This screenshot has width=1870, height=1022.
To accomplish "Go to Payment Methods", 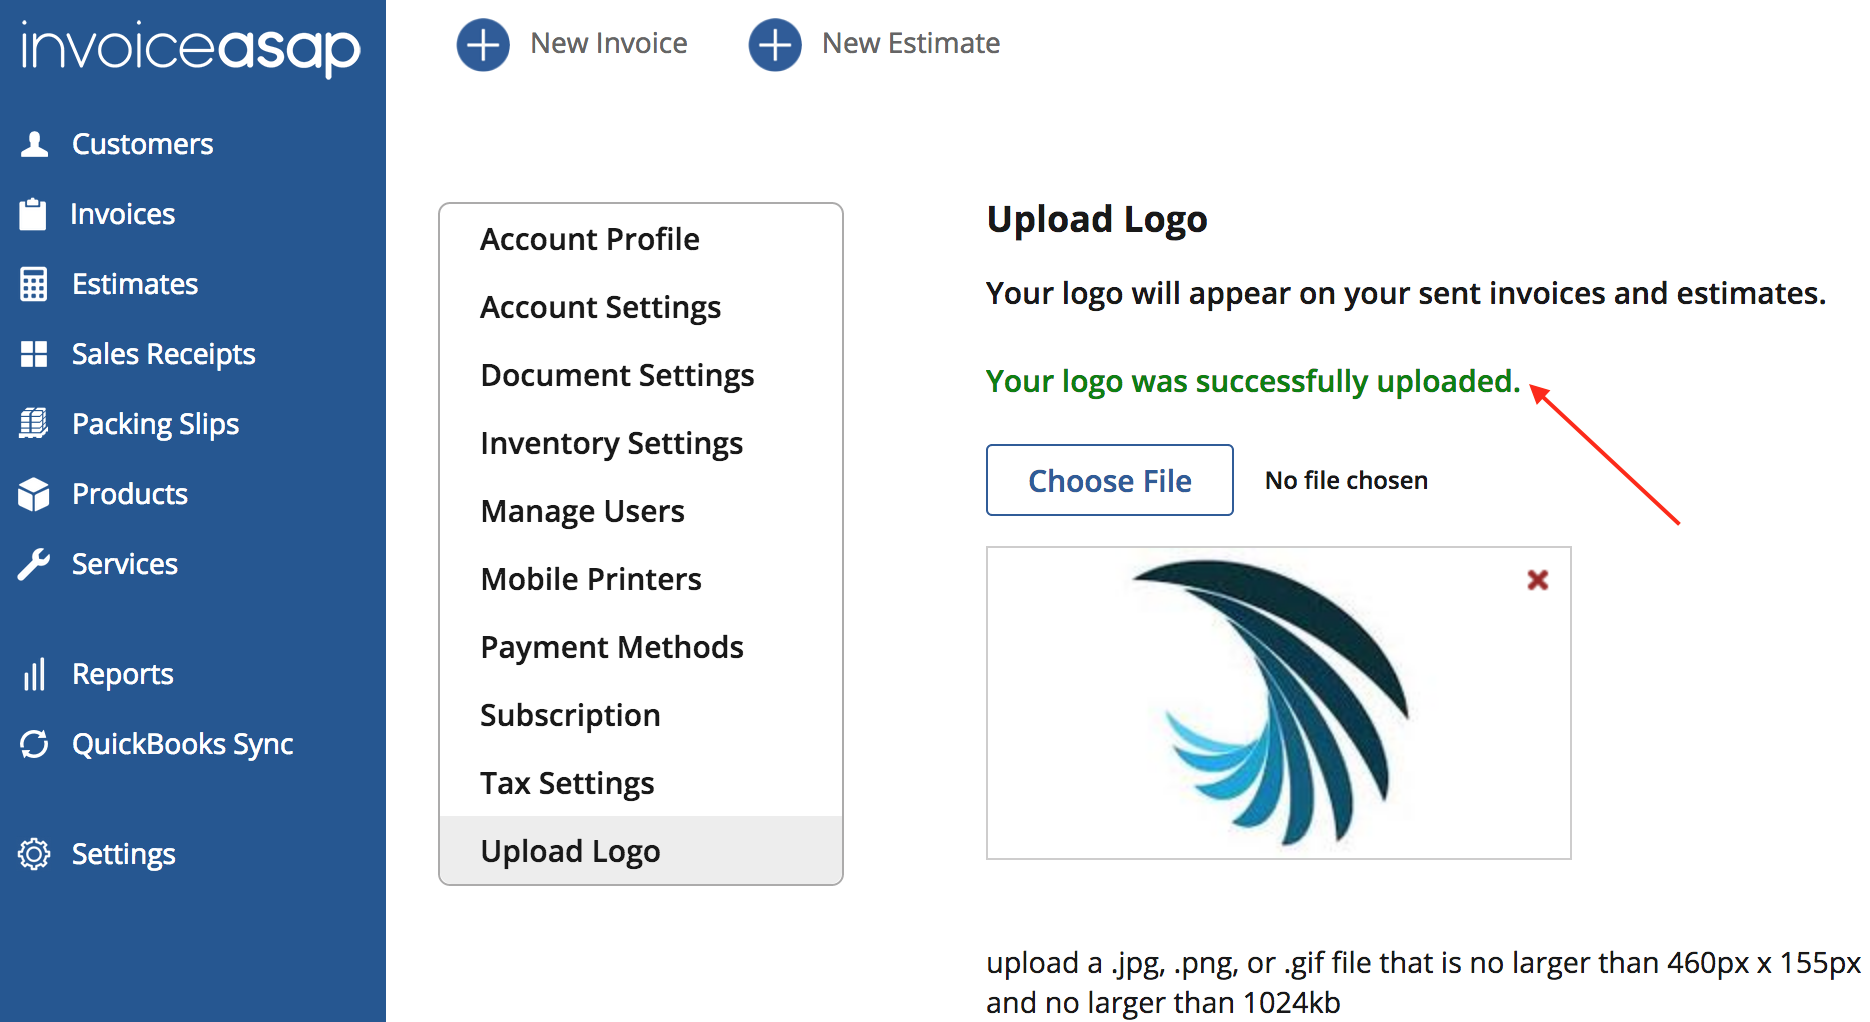I will [x=611, y=647].
